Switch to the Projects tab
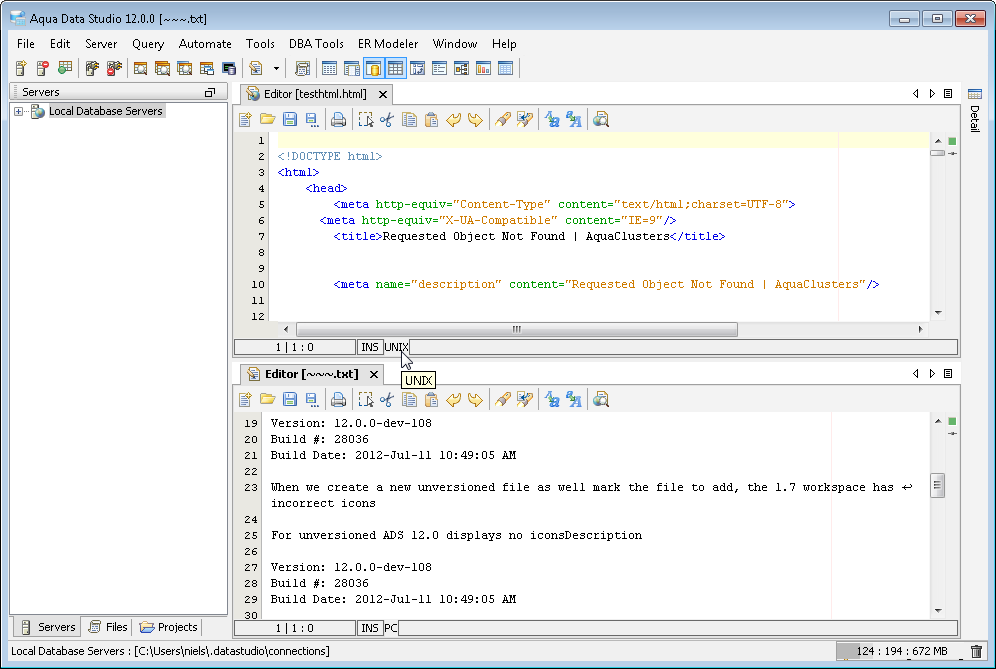 tap(169, 627)
